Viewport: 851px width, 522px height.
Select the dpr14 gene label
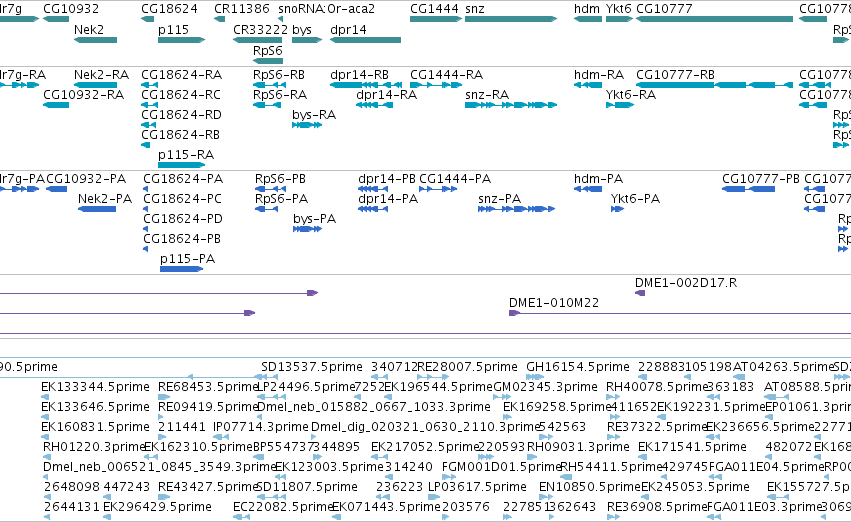348,29
